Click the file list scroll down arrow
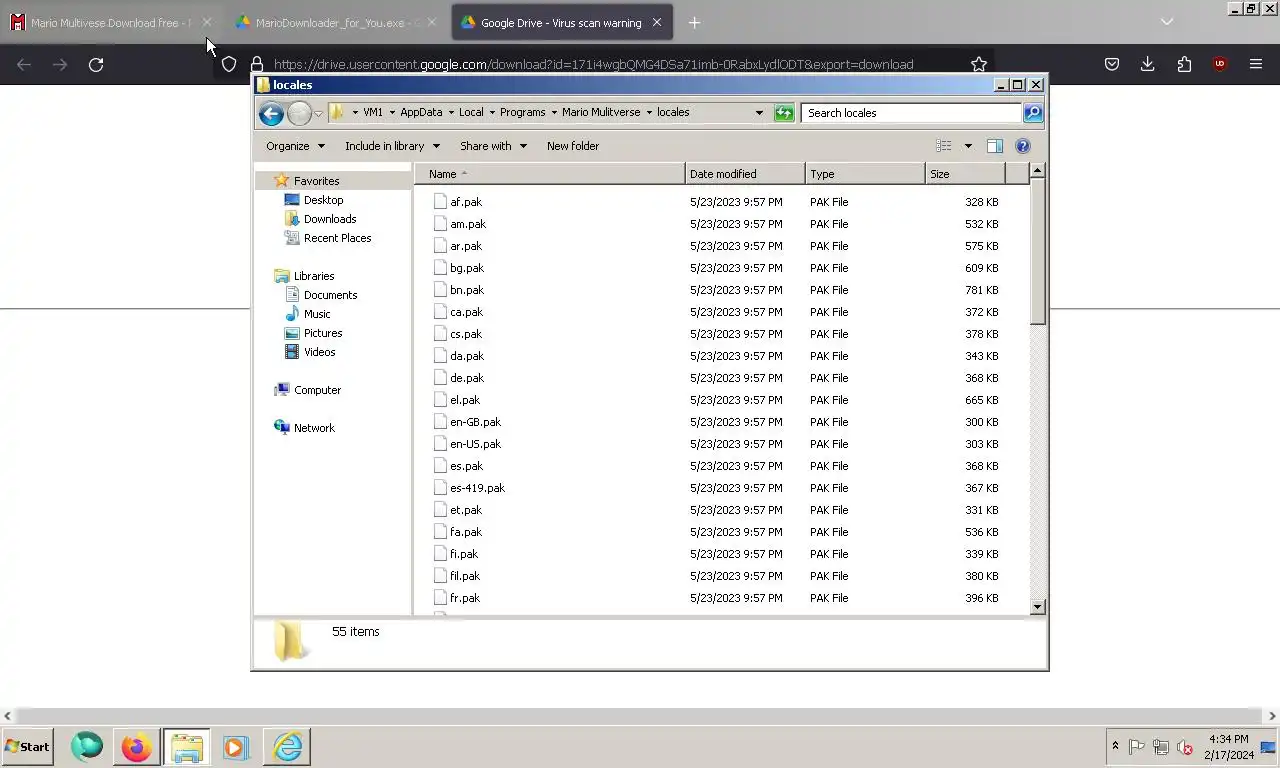1280x768 pixels. pyautogui.click(x=1037, y=606)
